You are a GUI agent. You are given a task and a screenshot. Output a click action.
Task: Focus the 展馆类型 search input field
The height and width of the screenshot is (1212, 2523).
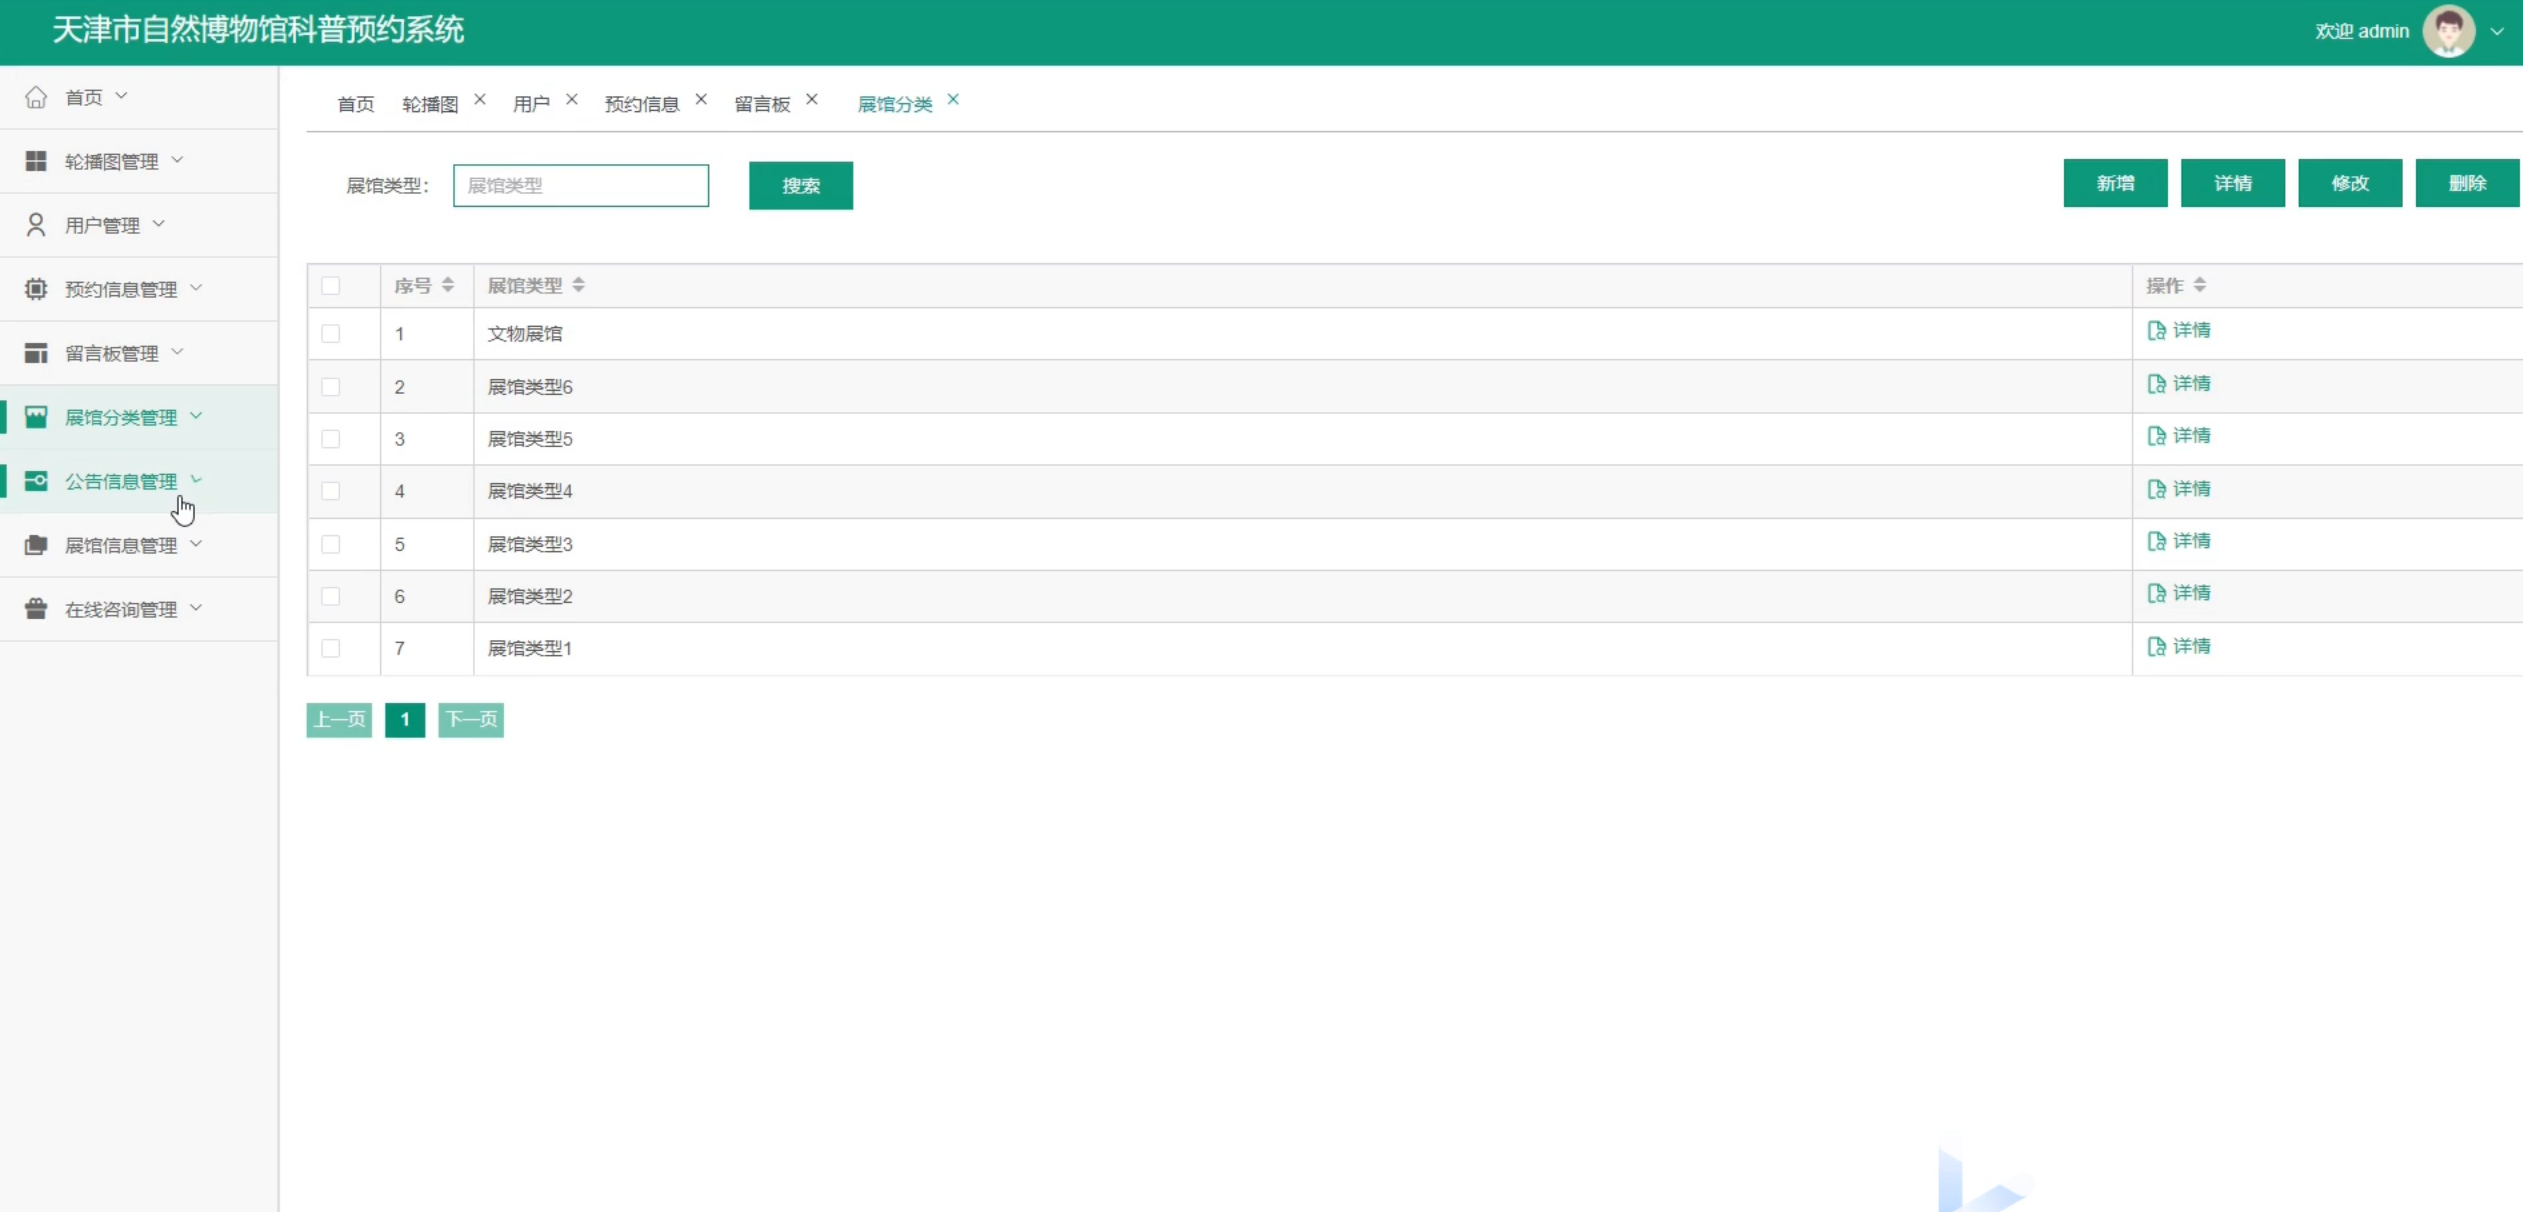580,186
